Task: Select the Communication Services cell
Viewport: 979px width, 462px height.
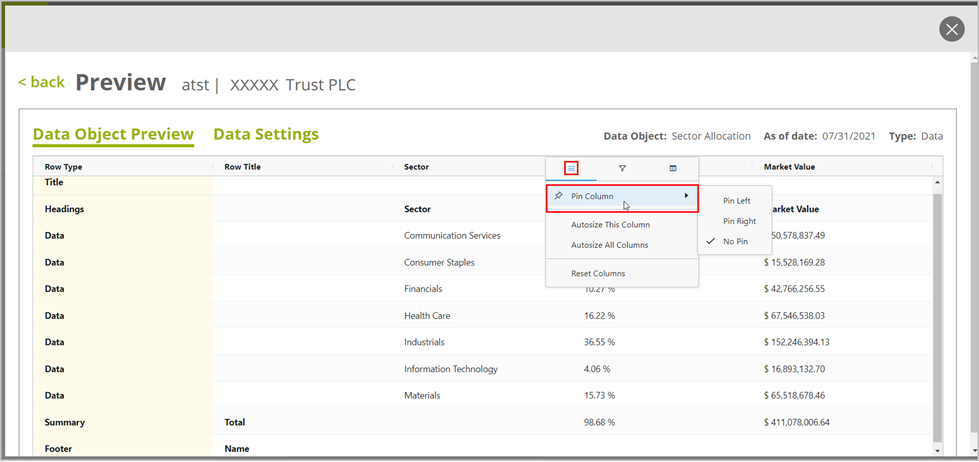Action: (x=452, y=235)
